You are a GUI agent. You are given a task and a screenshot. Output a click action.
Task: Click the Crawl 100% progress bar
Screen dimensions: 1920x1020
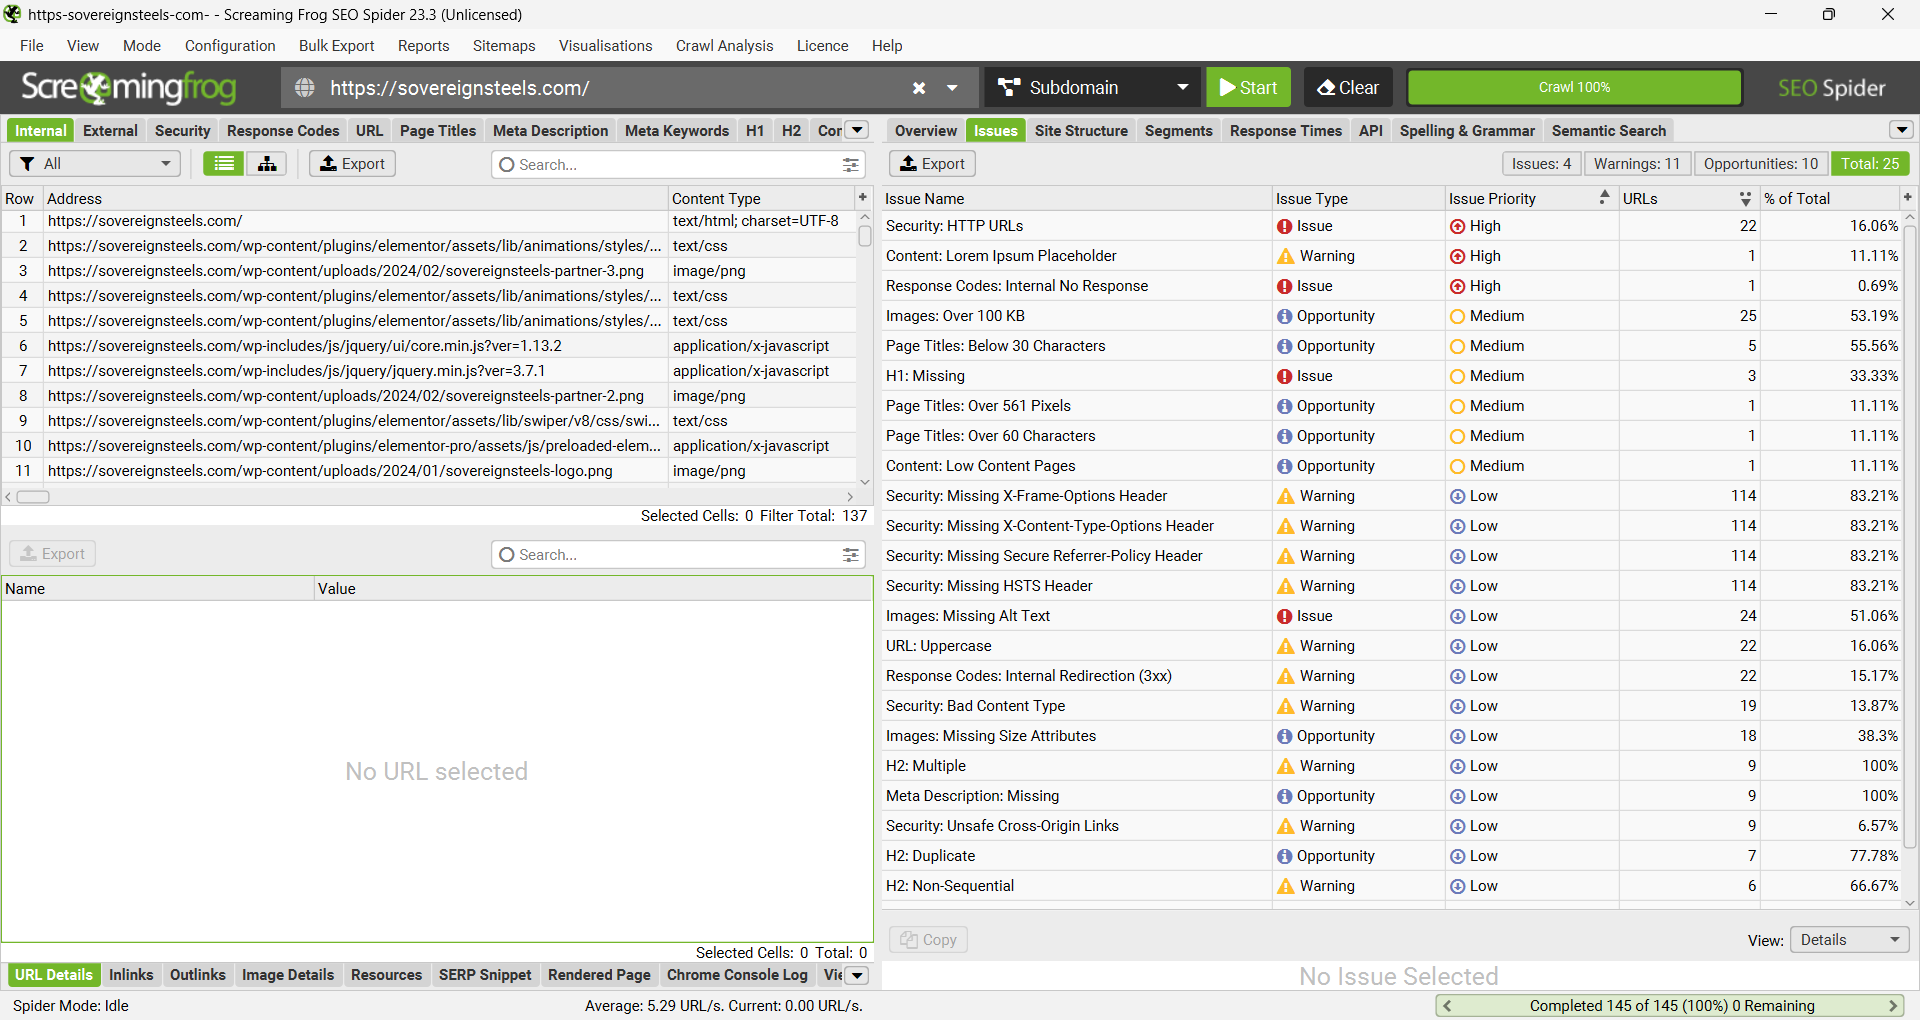point(1574,88)
